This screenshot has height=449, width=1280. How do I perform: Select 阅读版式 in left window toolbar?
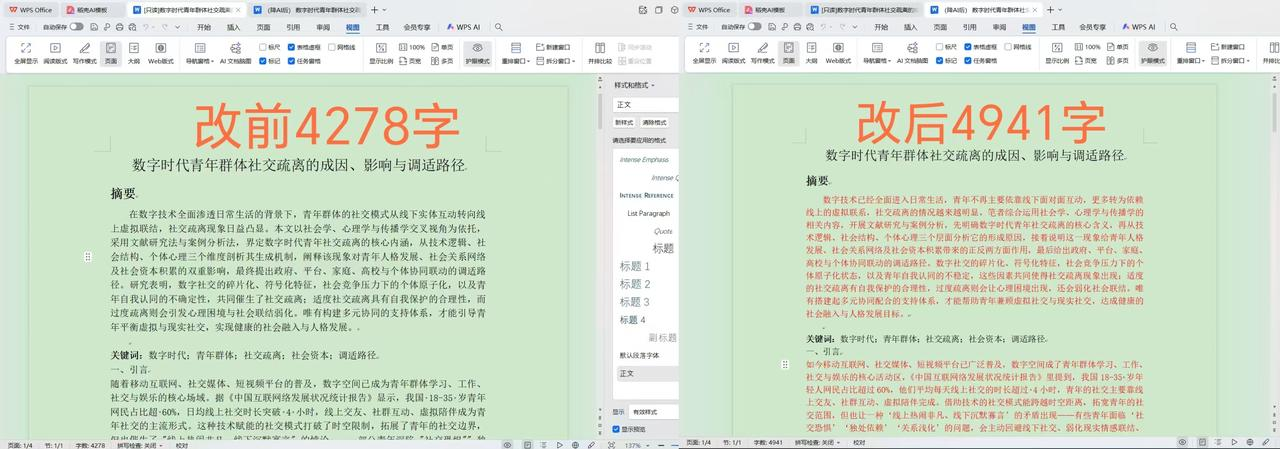point(55,53)
